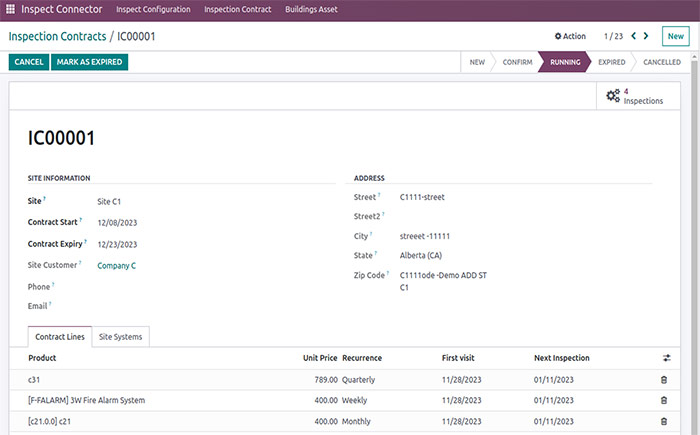Image resolution: width=700 pixels, height=435 pixels.
Task: Go to previous record arrow
Action: 633,36
